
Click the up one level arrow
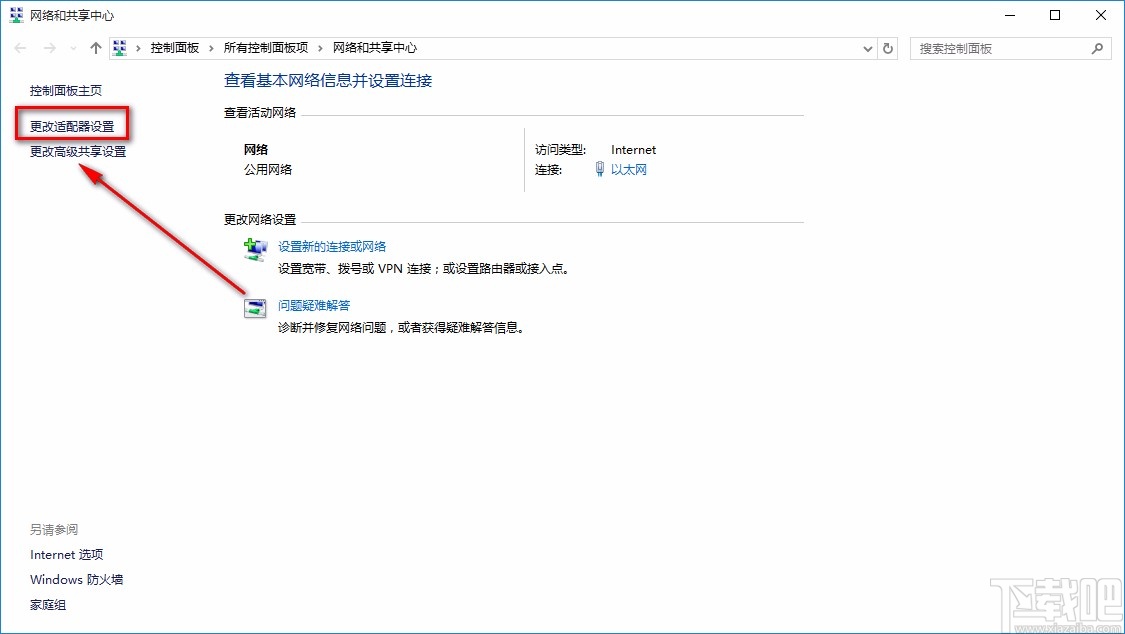(95, 47)
